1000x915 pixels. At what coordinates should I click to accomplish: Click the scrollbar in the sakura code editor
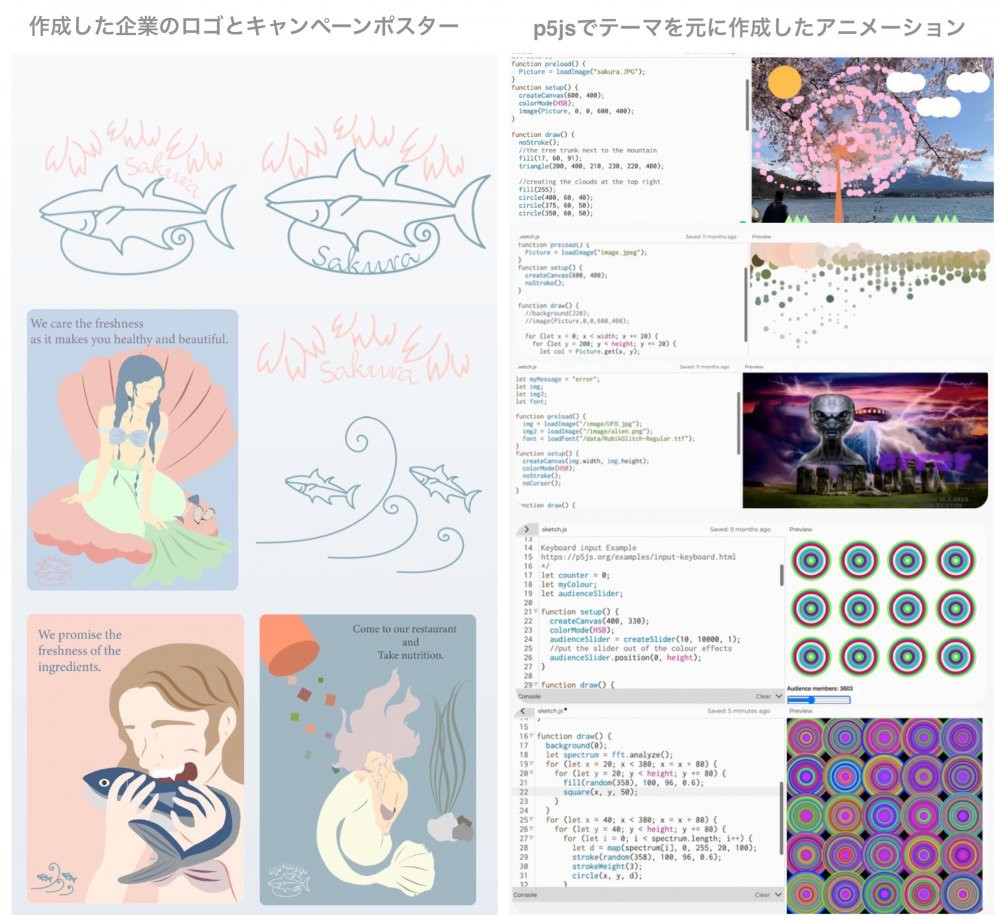746,100
